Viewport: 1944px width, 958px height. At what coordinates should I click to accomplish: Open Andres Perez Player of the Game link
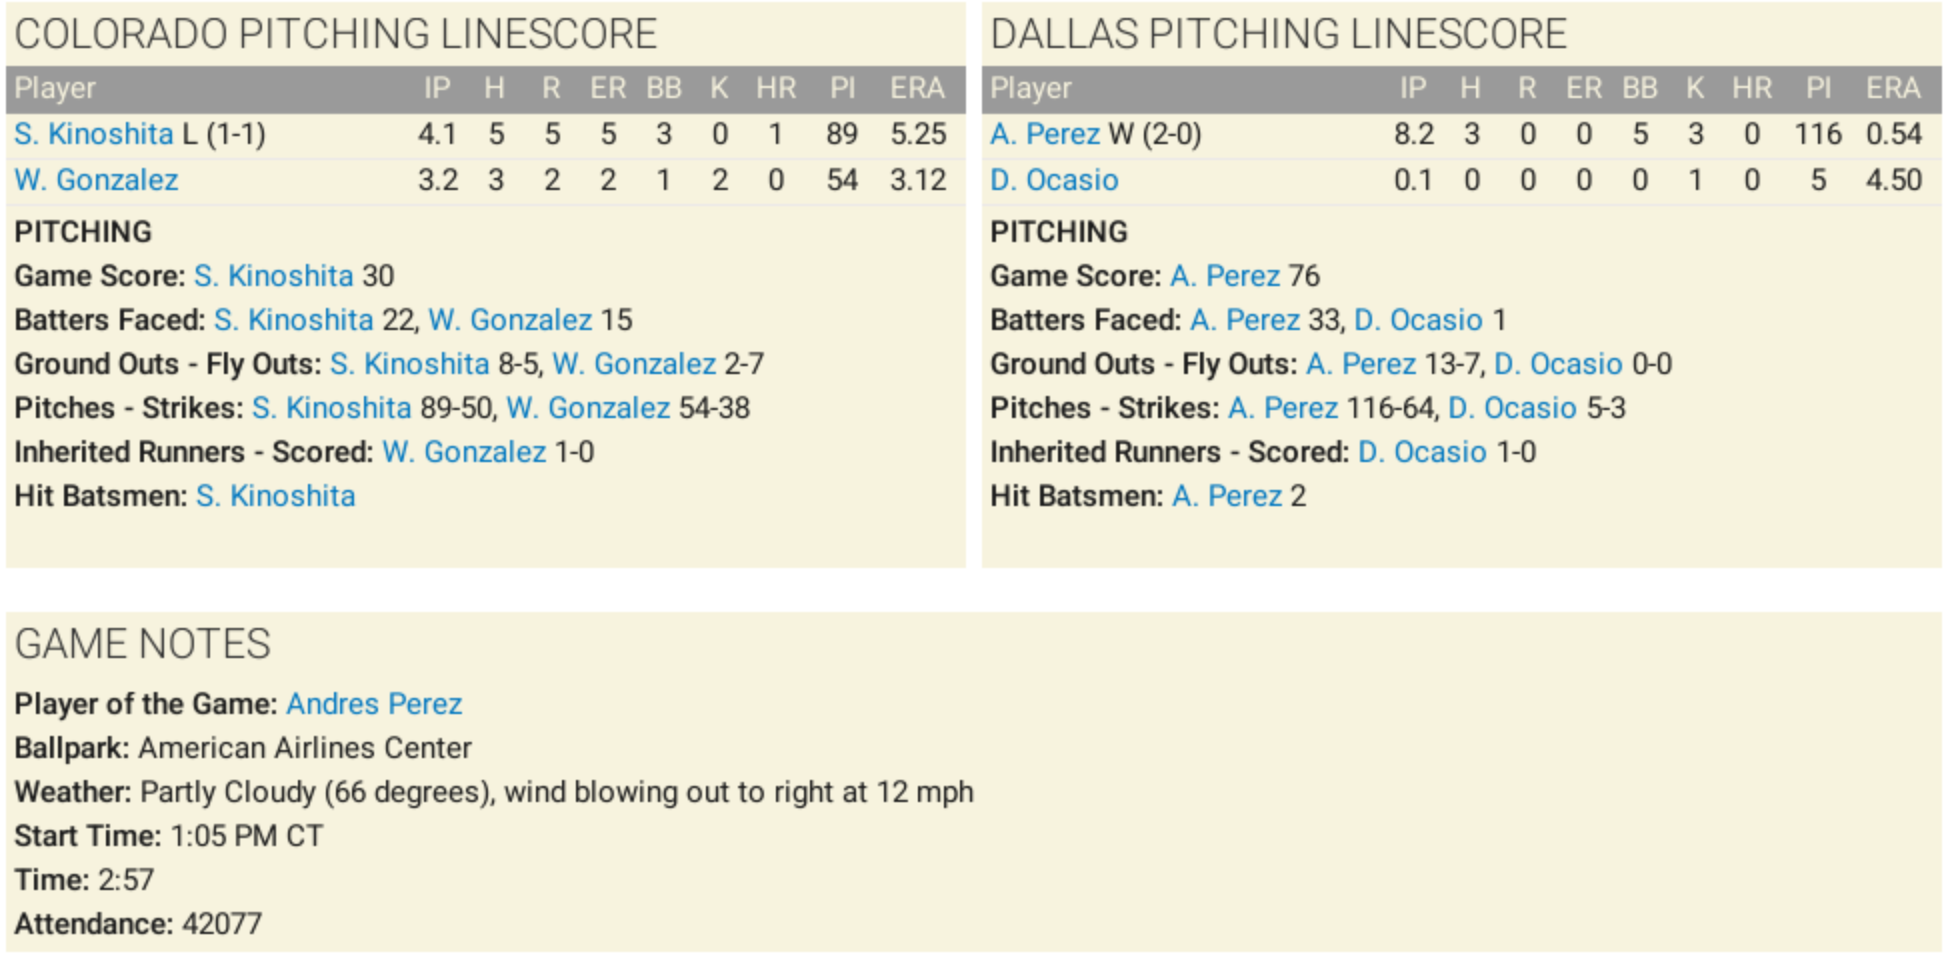pyautogui.click(x=374, y=704)
